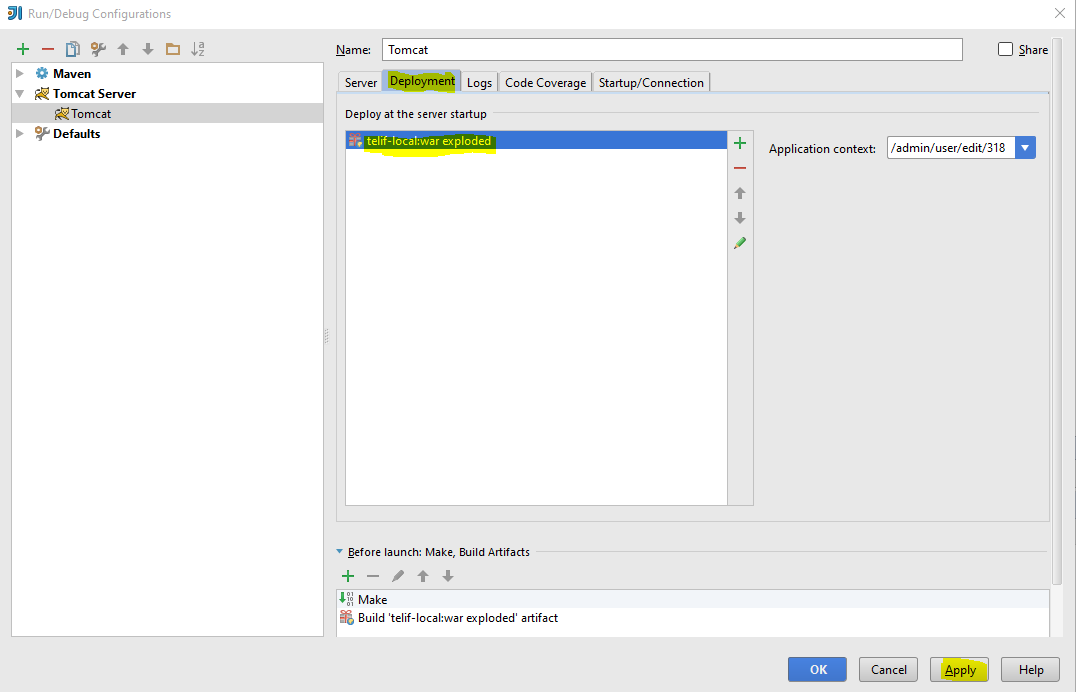This screenshot has height=692, width=1076.
Task: Select 'telif-local:war exploded' deployment entry
Action: coord(536,140)
